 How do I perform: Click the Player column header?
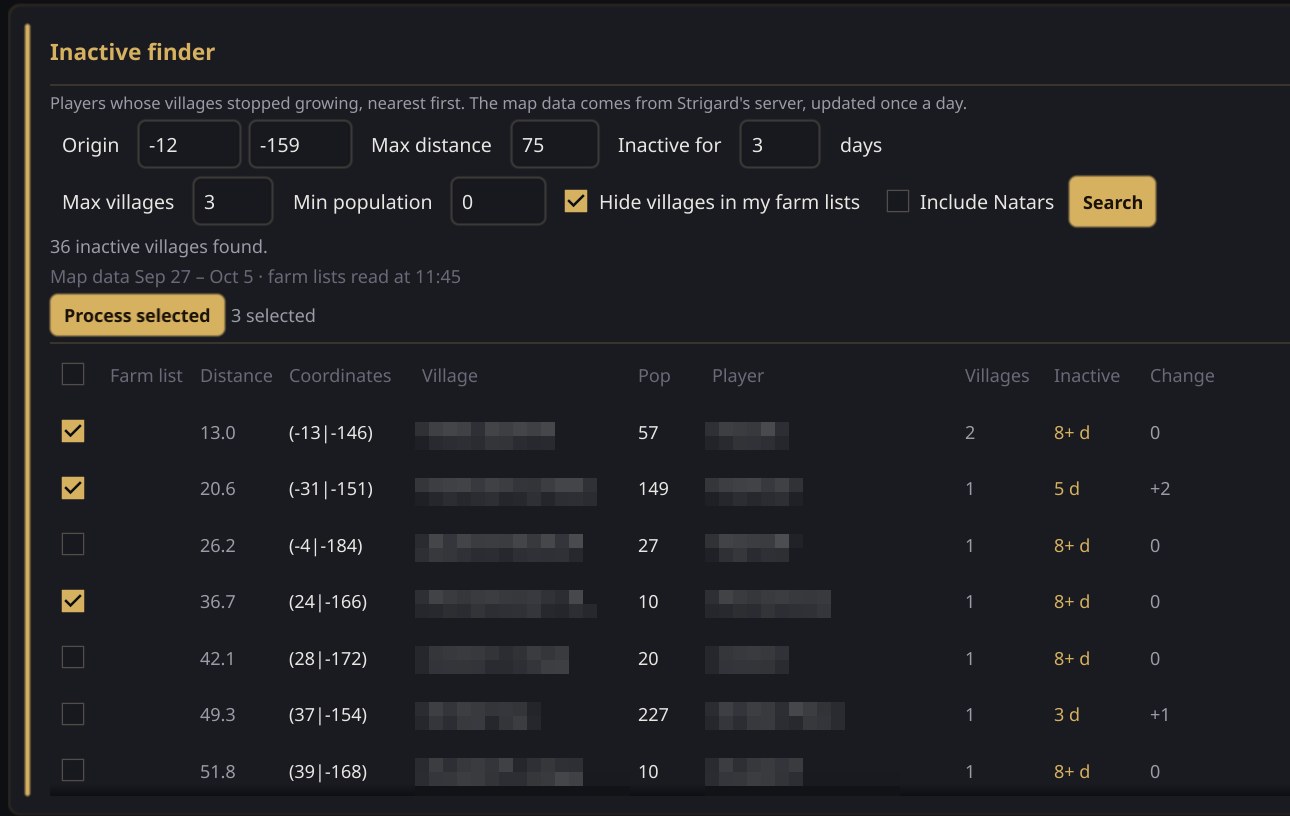[738, 376]
